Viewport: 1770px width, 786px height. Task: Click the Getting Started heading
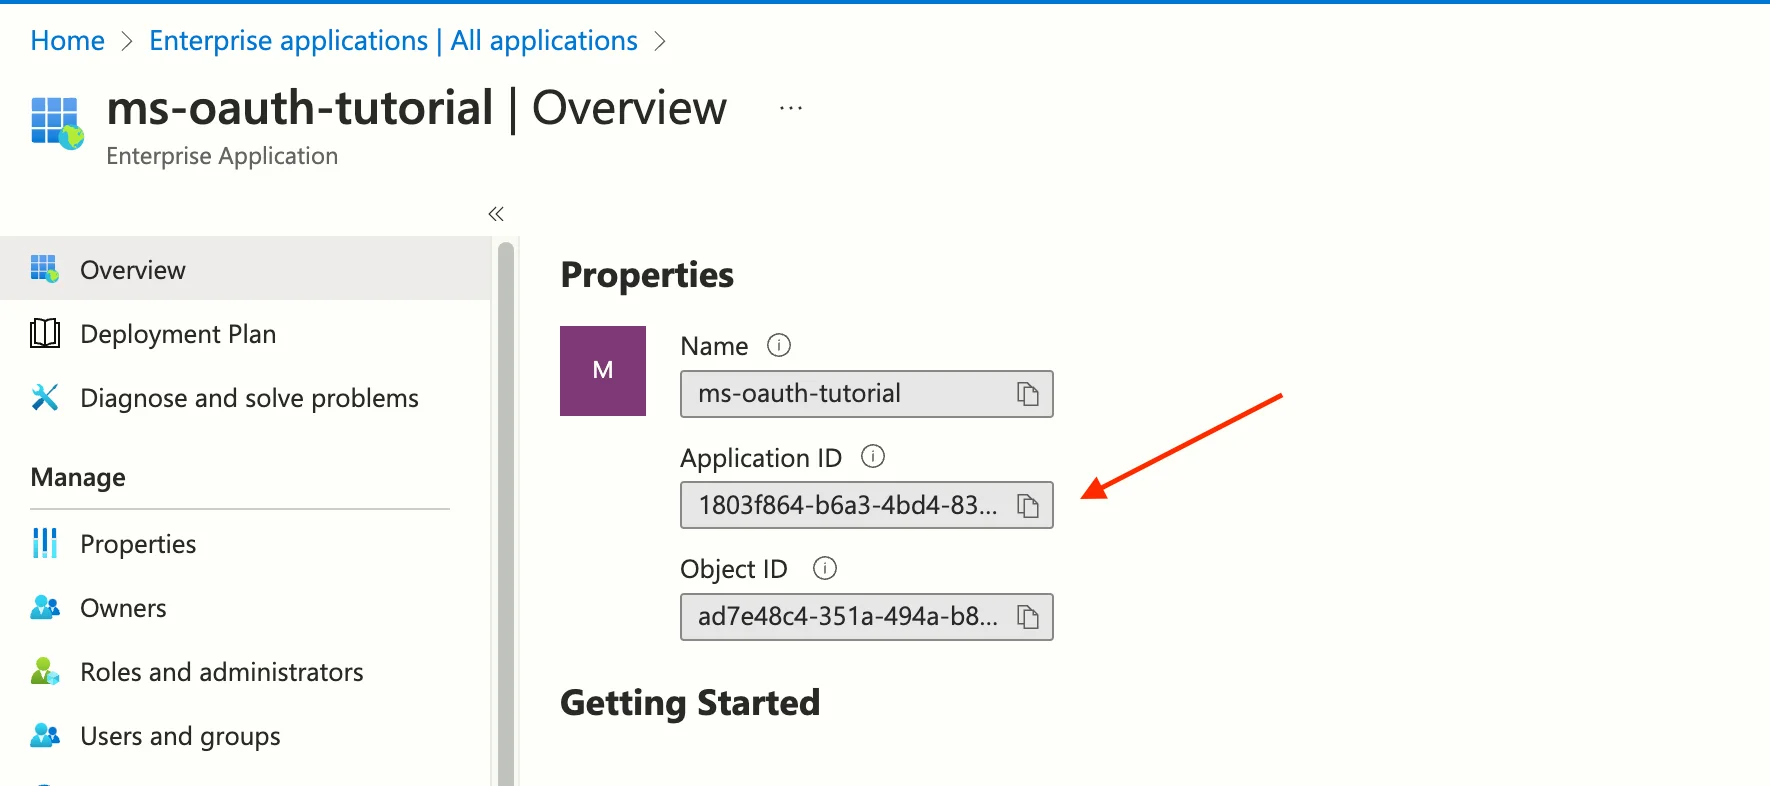click(x=690, y=703)
